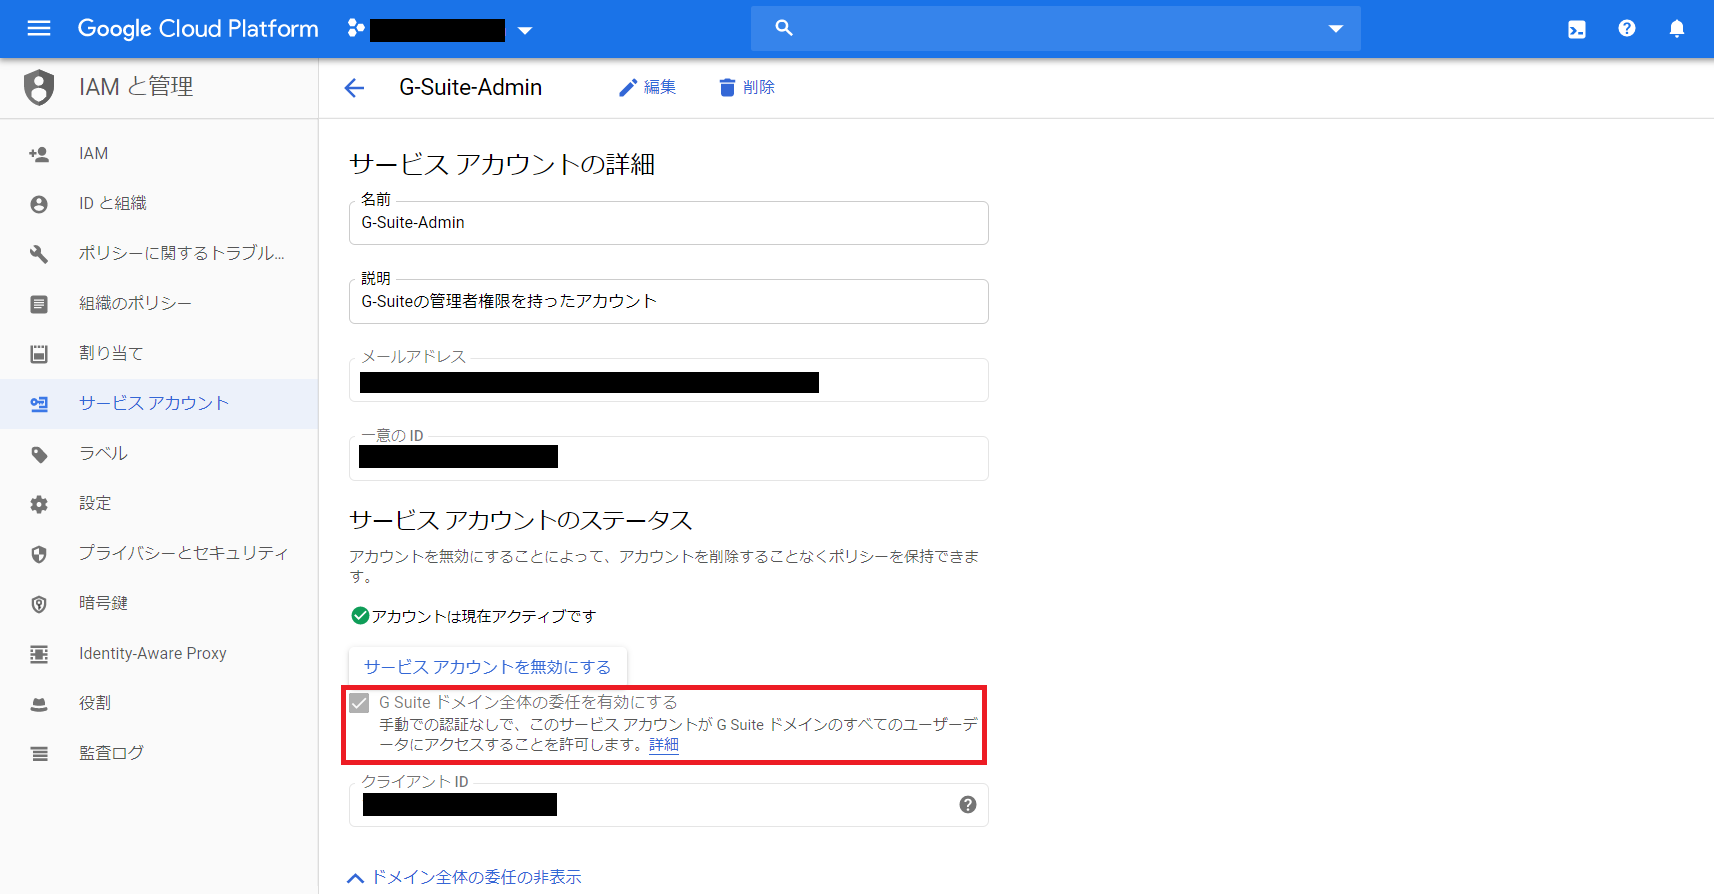This screenshot has width=1714, height=894.
Task: Focus the top search field
Action: tap(1055, 28)
